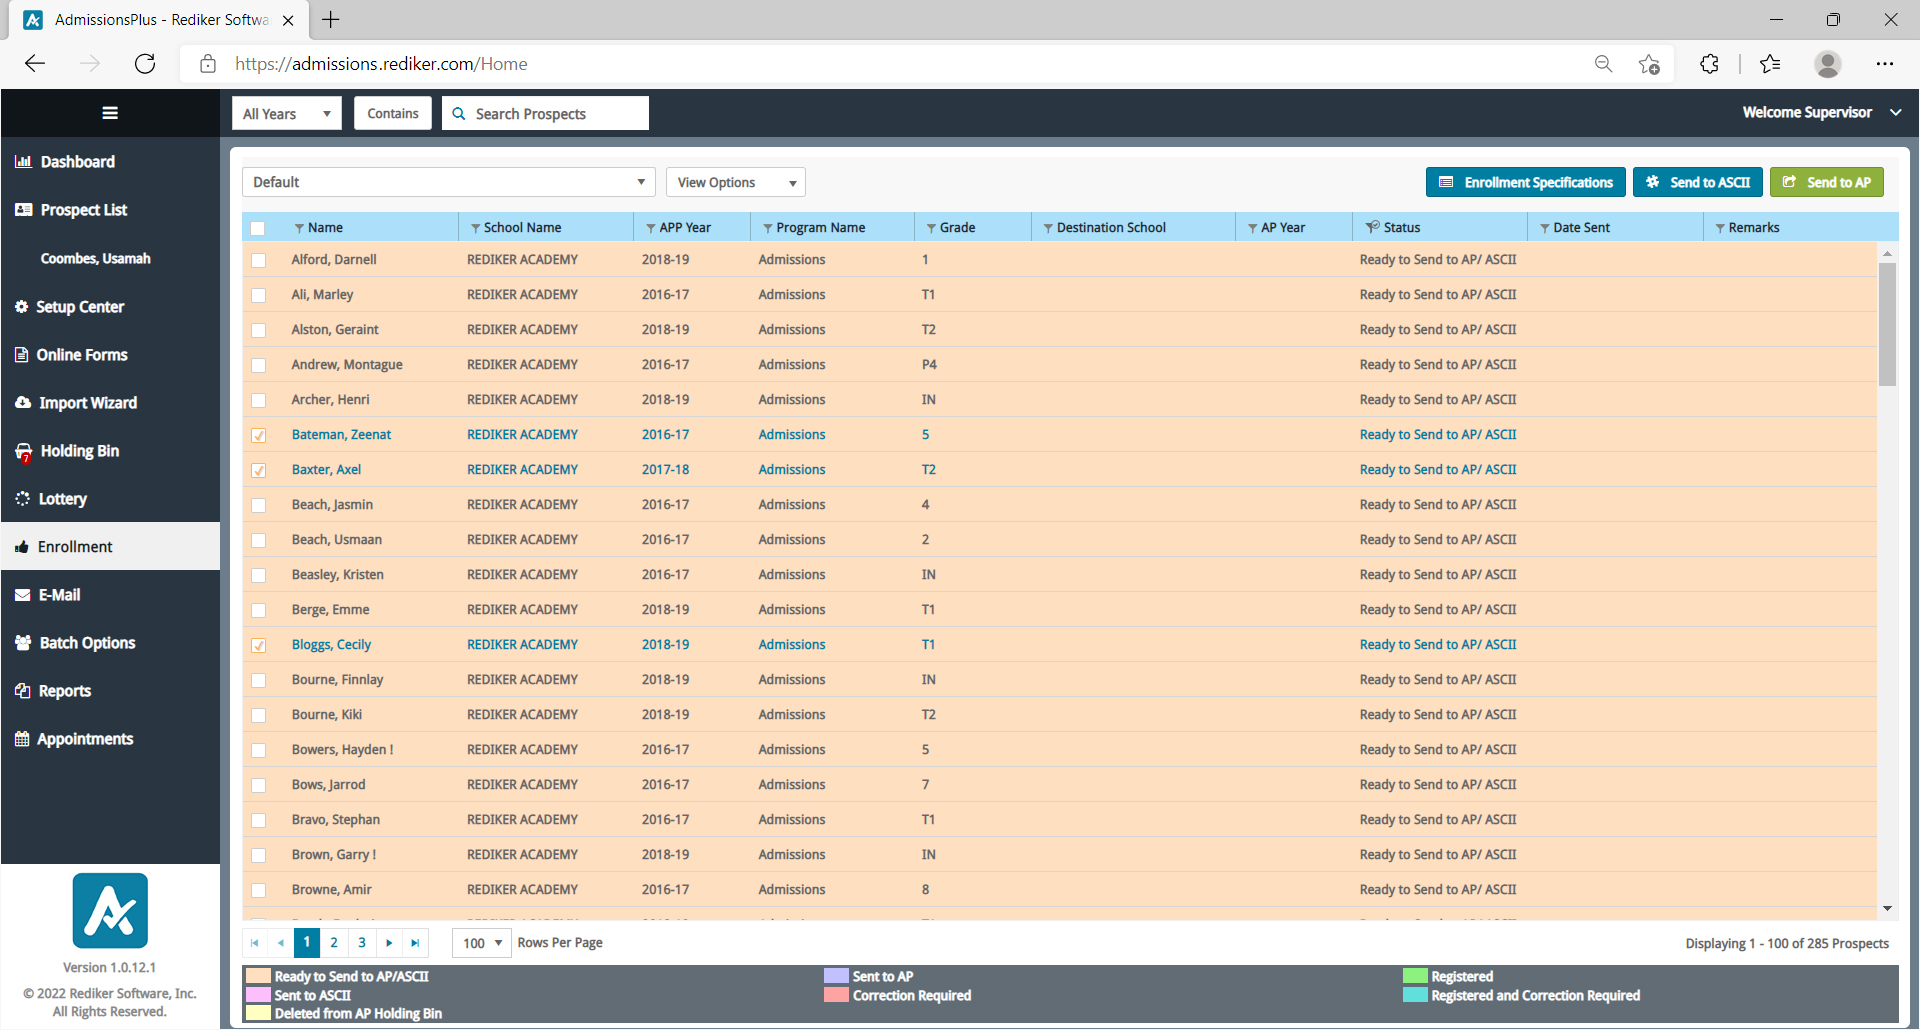This screenshot has height=1030, width=1920.
Task: Uncheck the box for Bateman, Zeenat
Action: click(x=258, y=435)
